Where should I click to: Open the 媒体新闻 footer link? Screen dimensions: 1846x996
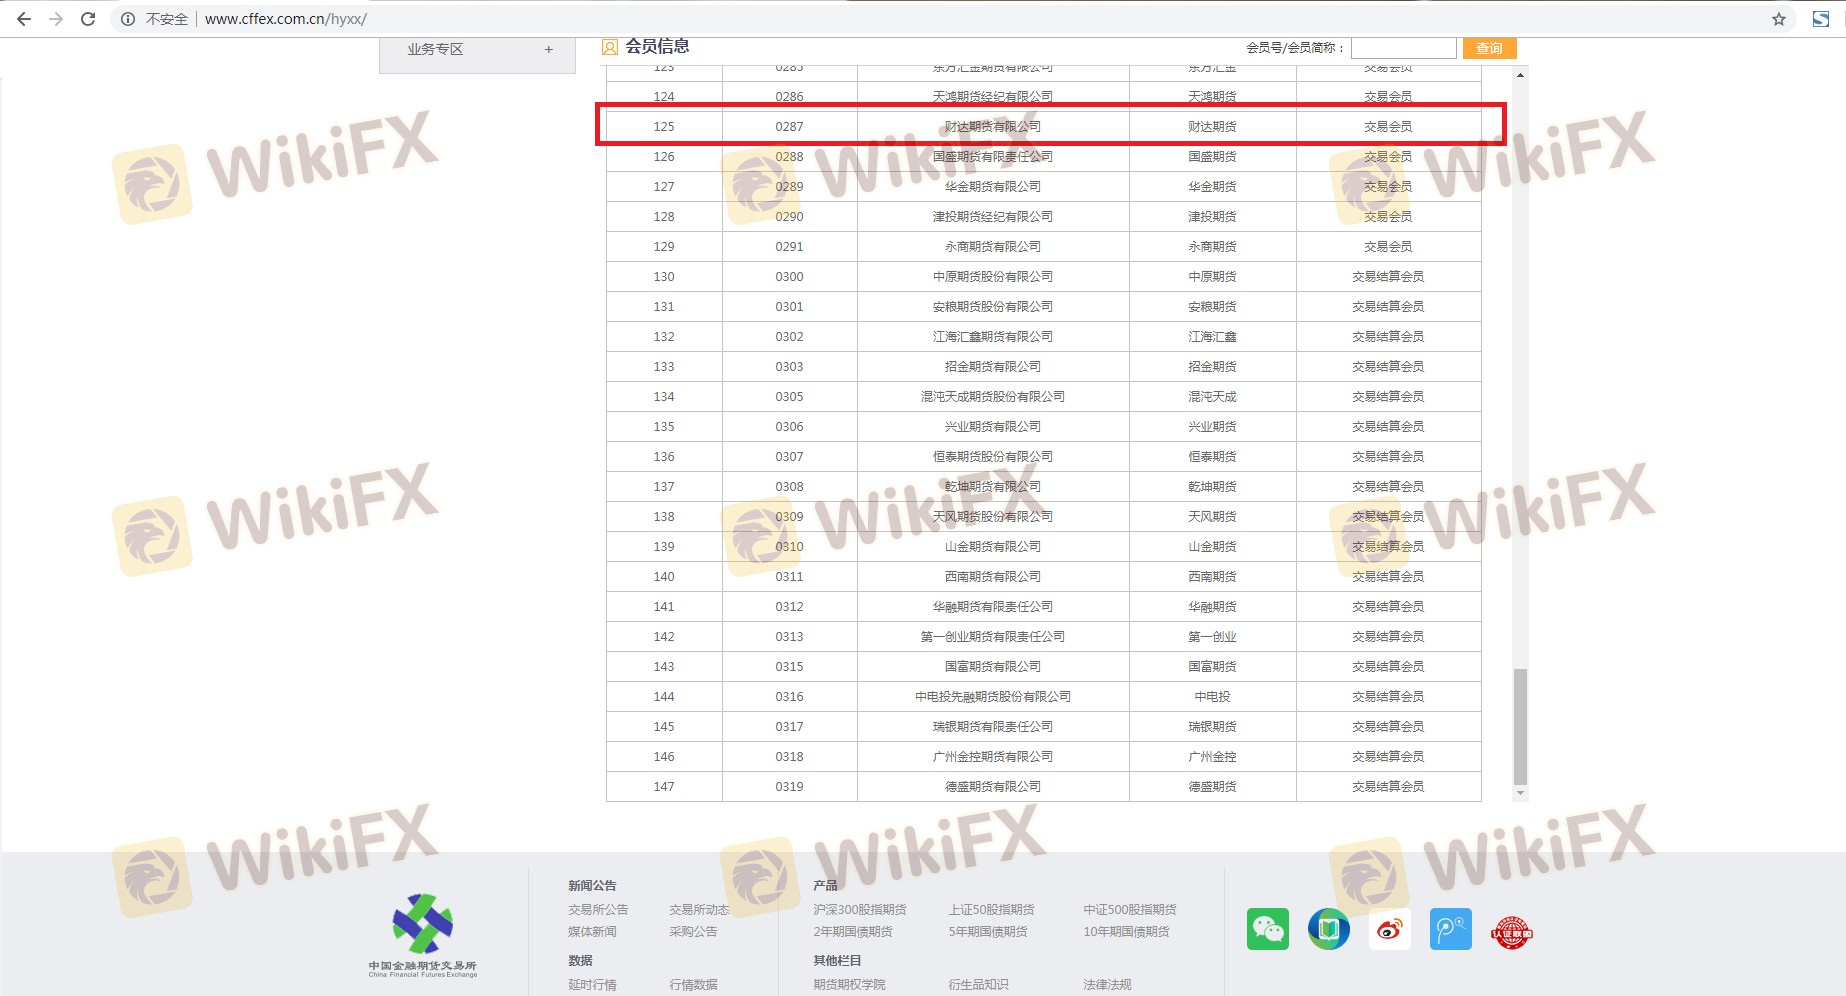[x=592, y=931]
